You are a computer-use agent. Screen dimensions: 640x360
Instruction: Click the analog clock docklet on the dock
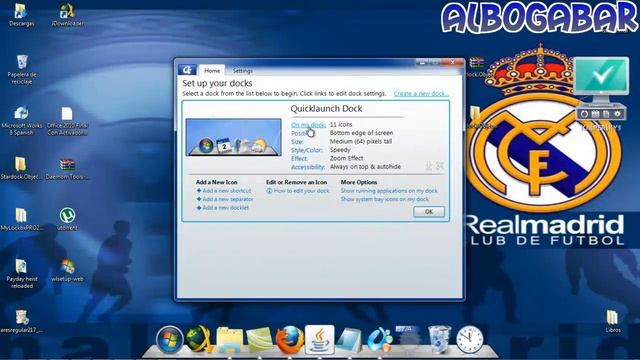469,340
